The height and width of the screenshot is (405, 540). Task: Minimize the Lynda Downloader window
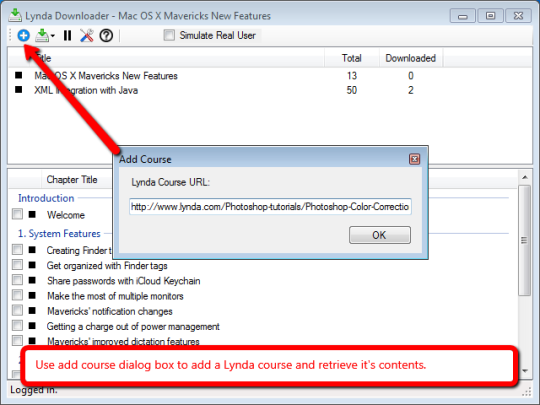click(x=463, y=16)
